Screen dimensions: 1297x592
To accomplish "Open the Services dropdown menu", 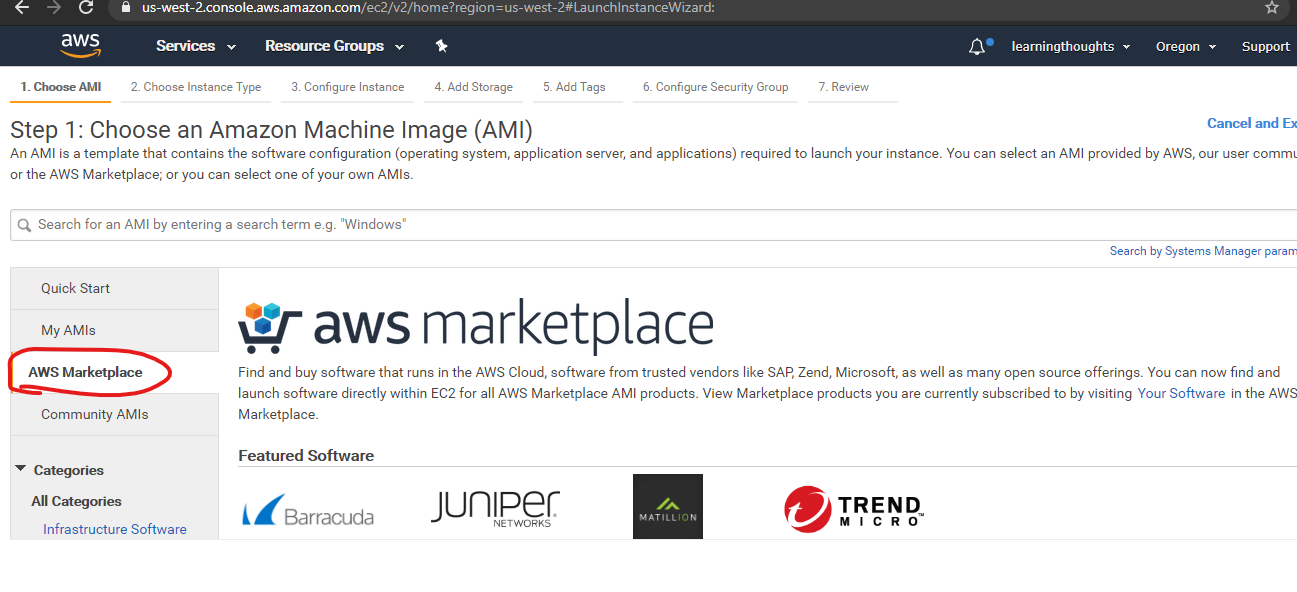I will pyautogui.click(x=196, y=46).
